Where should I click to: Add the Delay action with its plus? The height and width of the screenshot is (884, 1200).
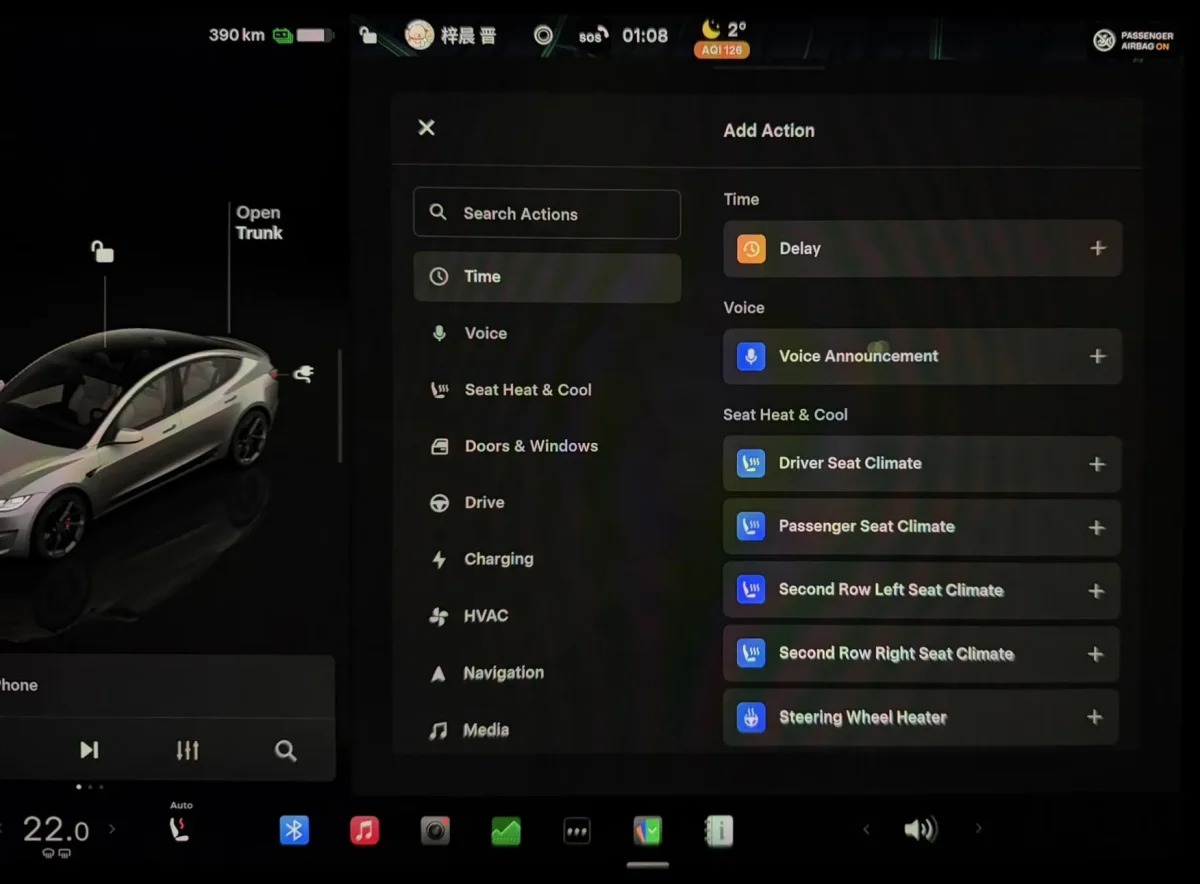(1098, 248)
